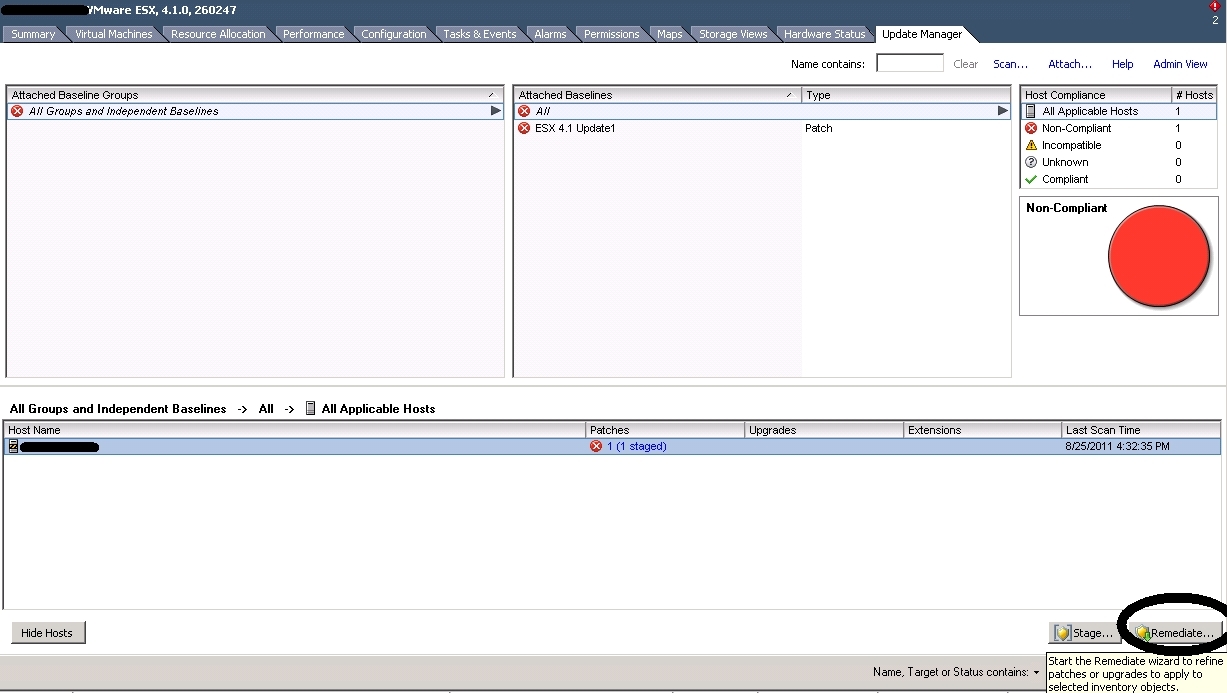This screenshot has height=693, width=1227.
Task: Click the Host Compliance column header
Action: click(x=1095, y=95)
